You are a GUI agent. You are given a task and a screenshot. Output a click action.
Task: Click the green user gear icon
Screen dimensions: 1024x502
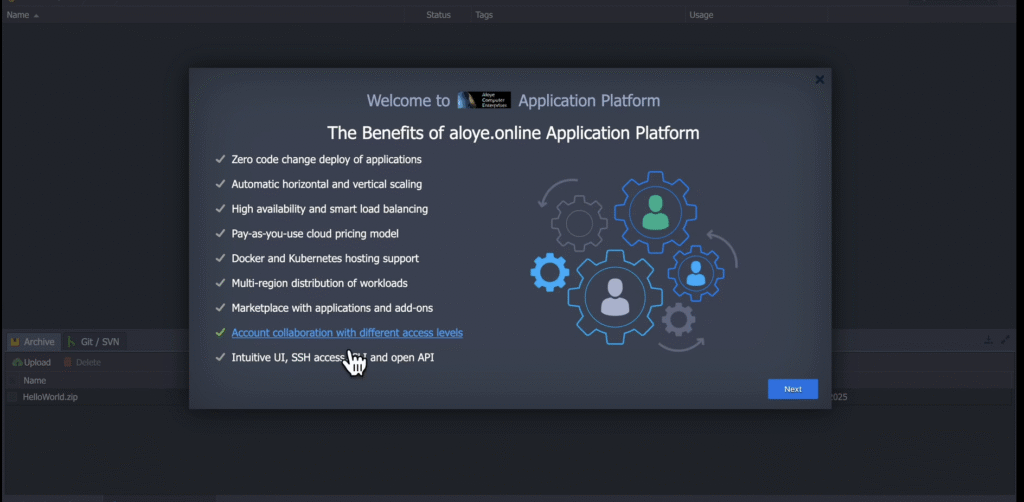[x=655, y=212]
